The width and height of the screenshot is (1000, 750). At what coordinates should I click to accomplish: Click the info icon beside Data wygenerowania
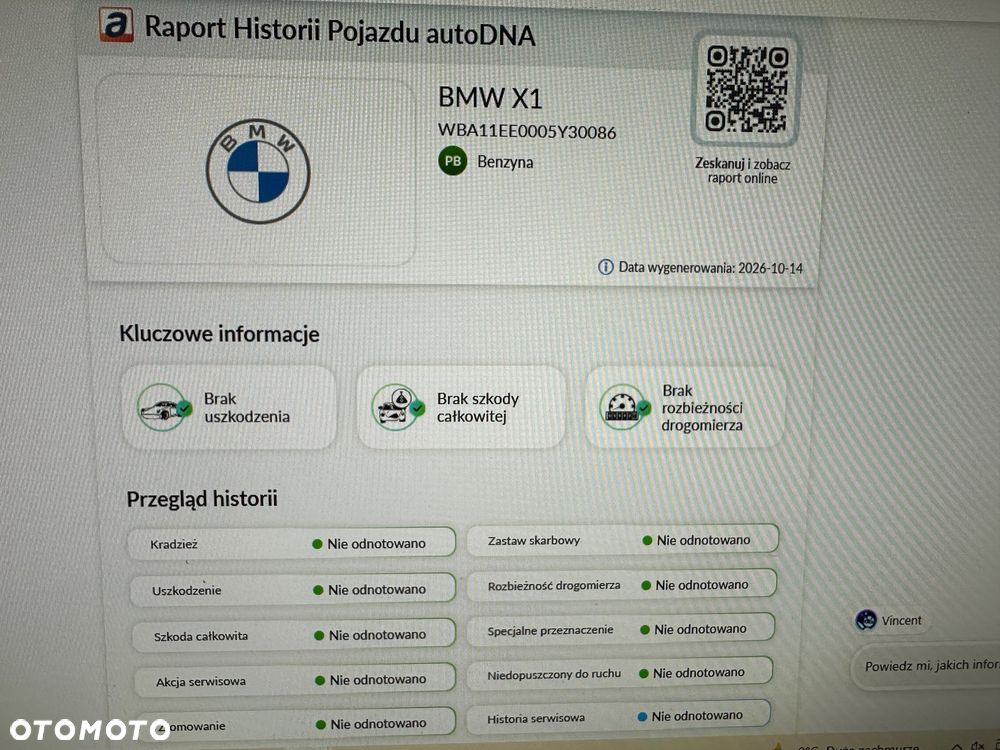pos(605,267)
